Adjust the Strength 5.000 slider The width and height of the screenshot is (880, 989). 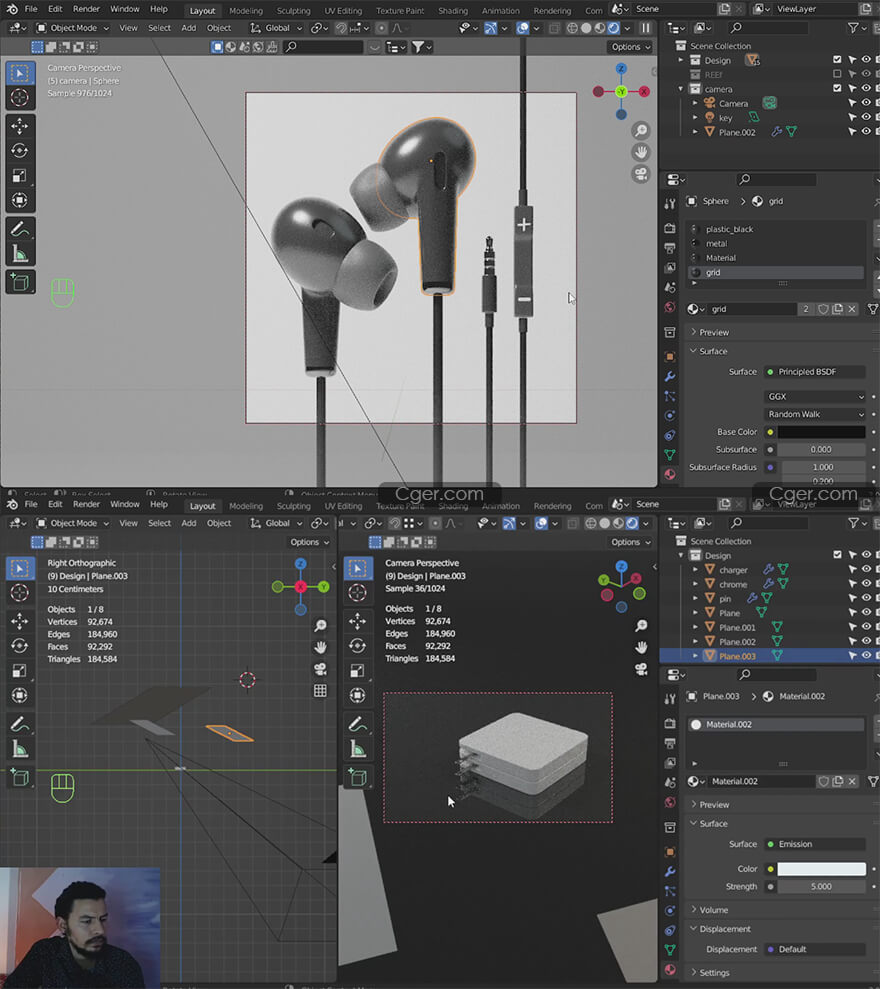coord(821,886)
